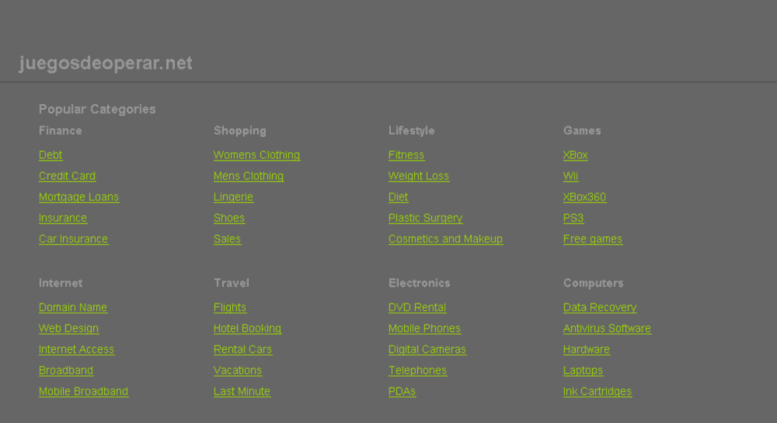Screen dimensions: 777x423
Task: Open the Last Minute travel link
Action: coord(242,391)
